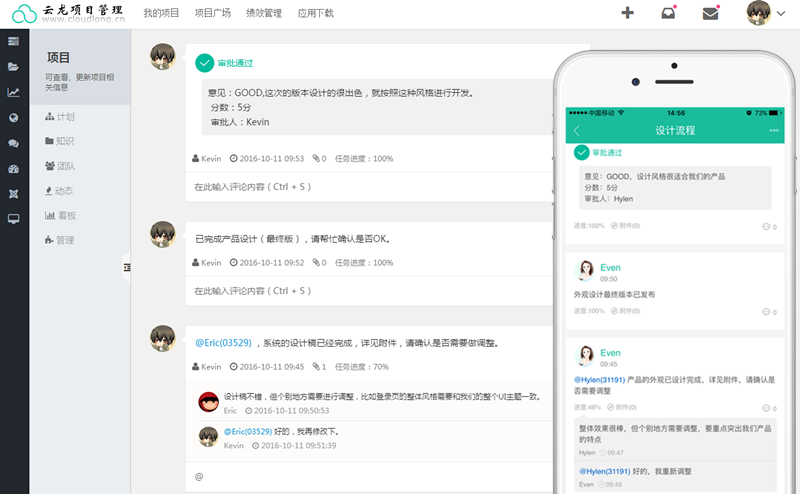This screenshot has width=800, height=494.
Task: Open the three-dots menu in phone header
Action: point(773,130)
